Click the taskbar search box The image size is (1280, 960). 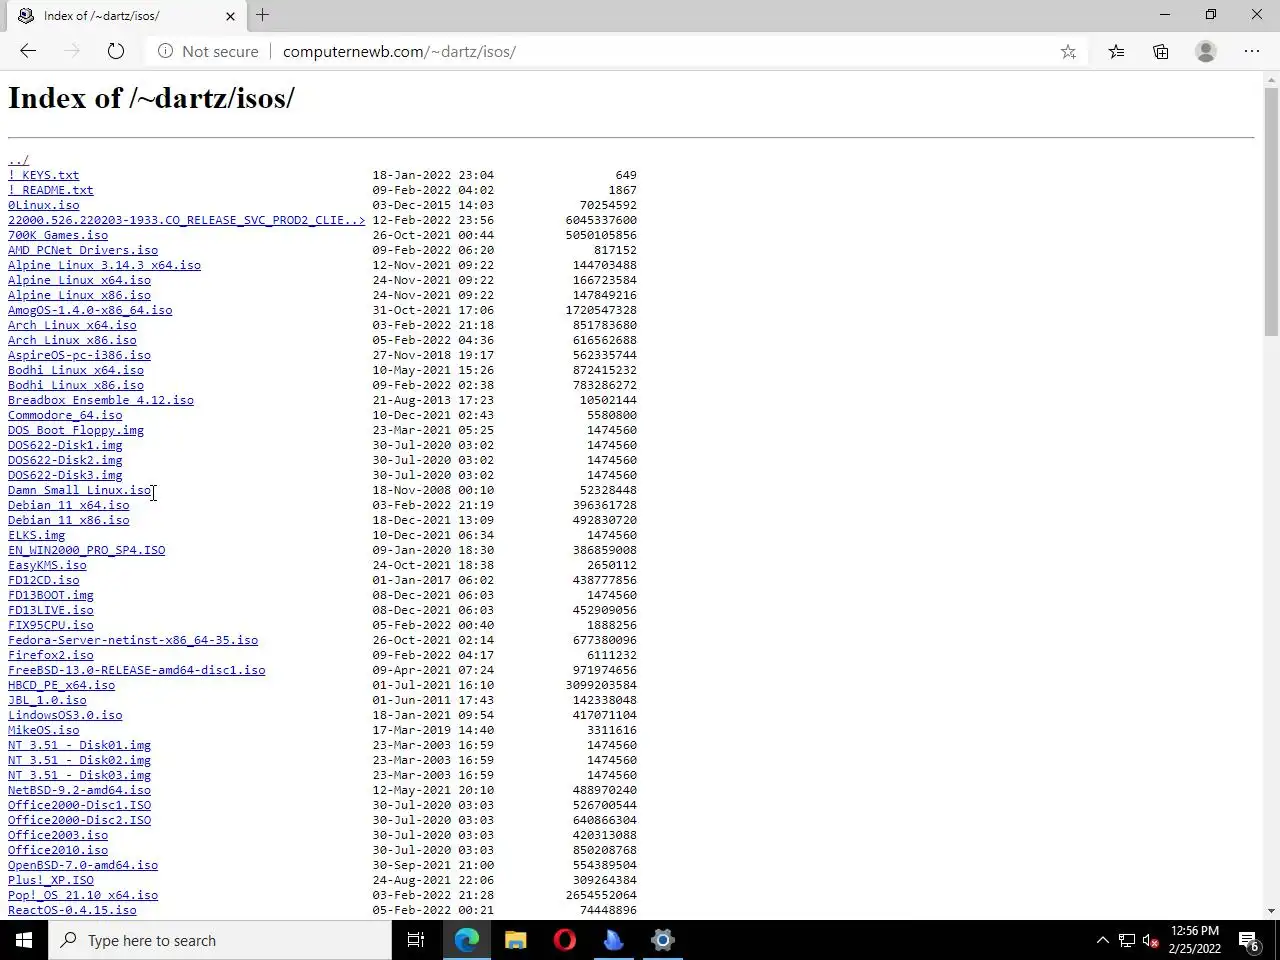click(x=220, y=940)
